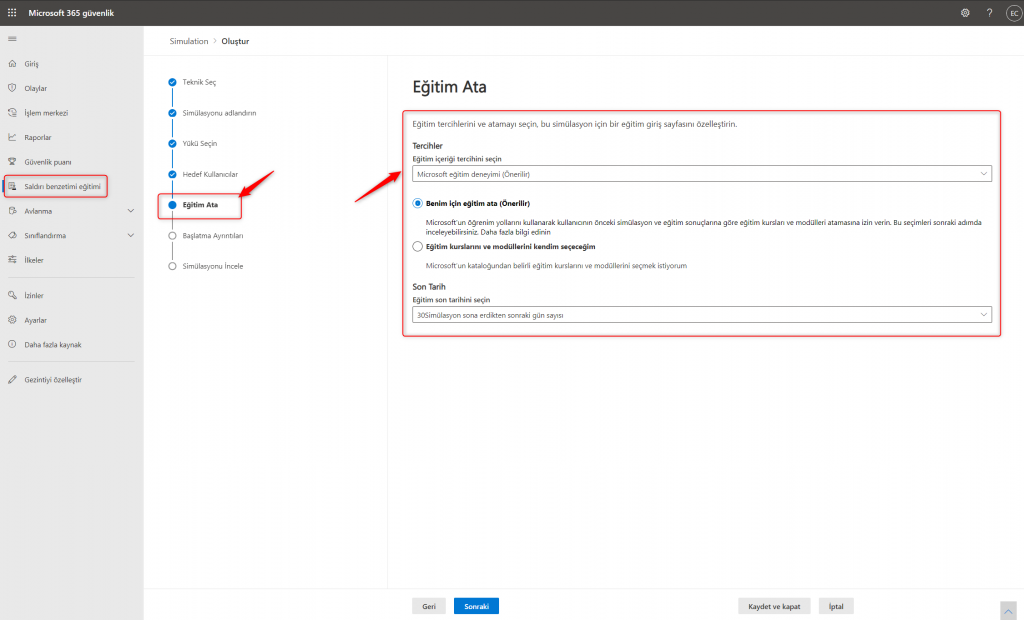1024x620 pixels.
Task: Expand the Sınıflandırma sidebar section
Action: 131,235
